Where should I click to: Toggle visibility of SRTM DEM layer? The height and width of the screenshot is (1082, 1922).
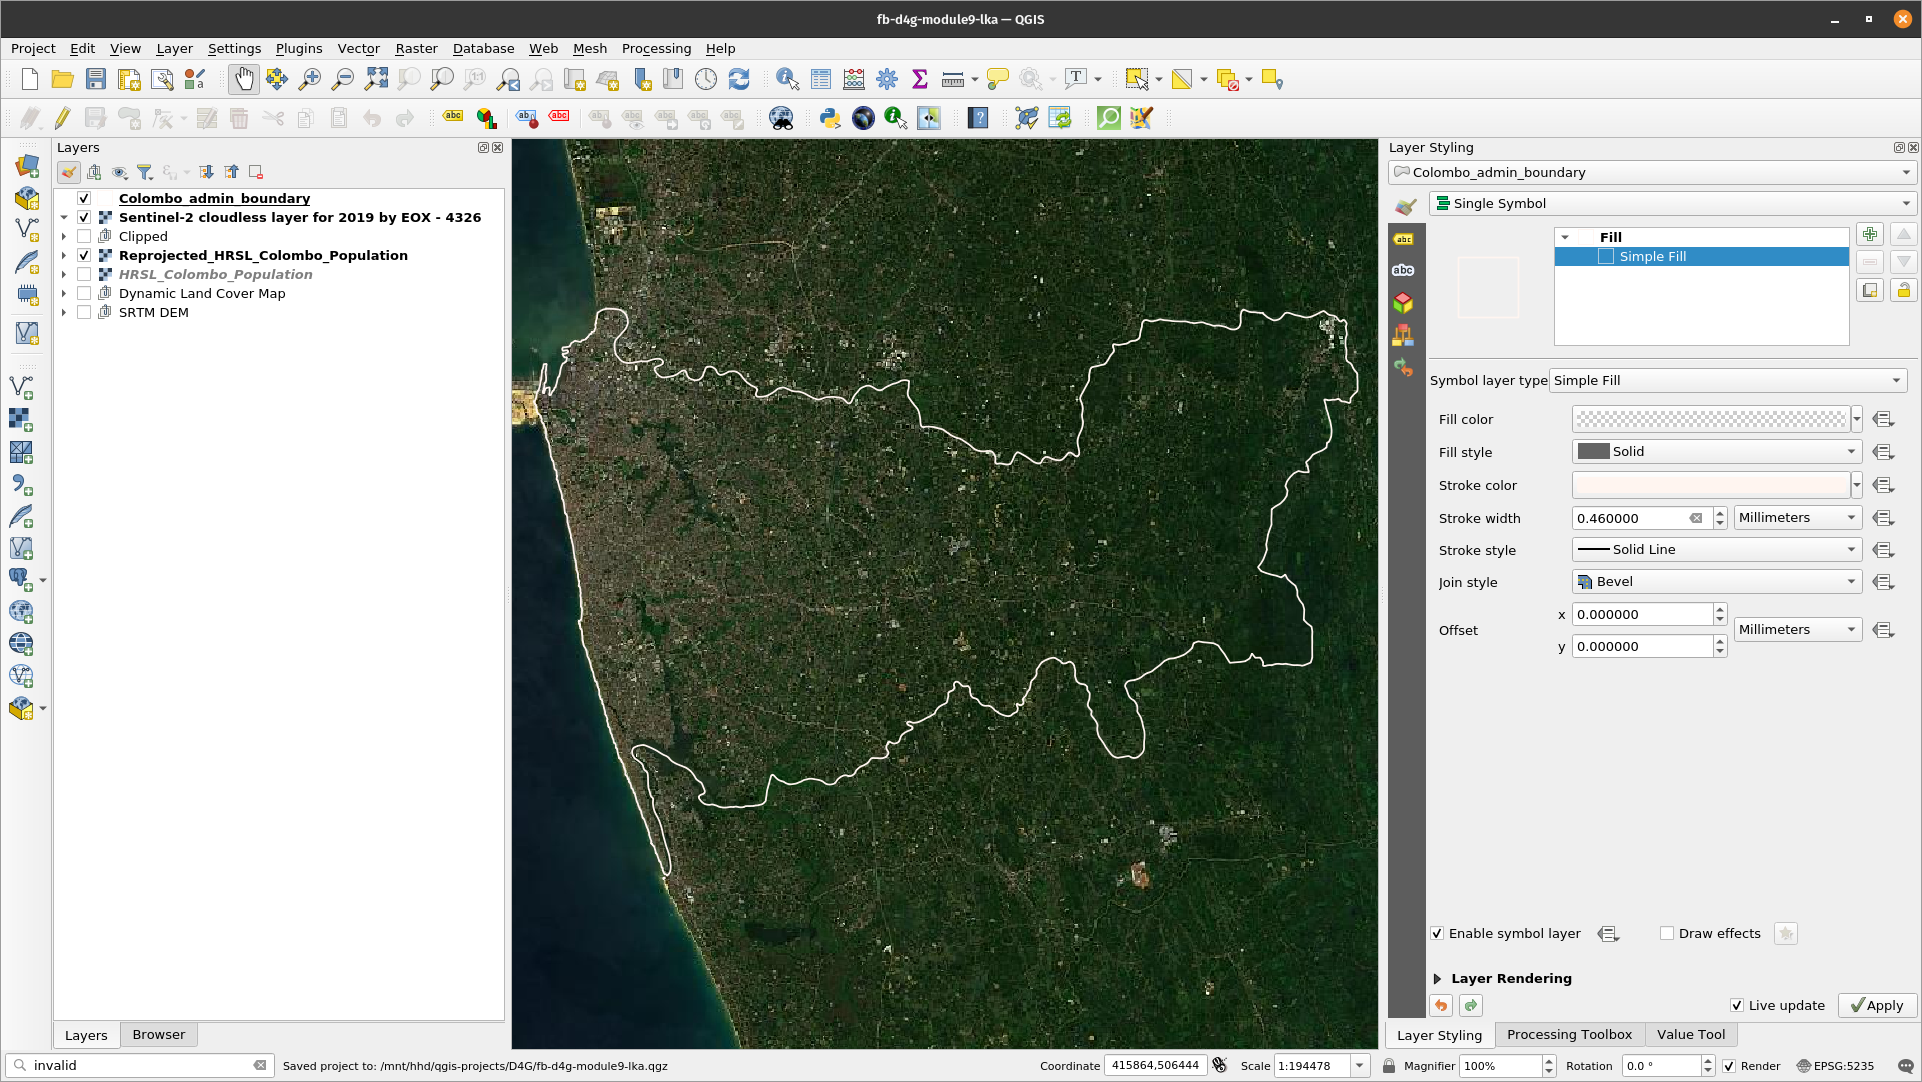point(84,313)
